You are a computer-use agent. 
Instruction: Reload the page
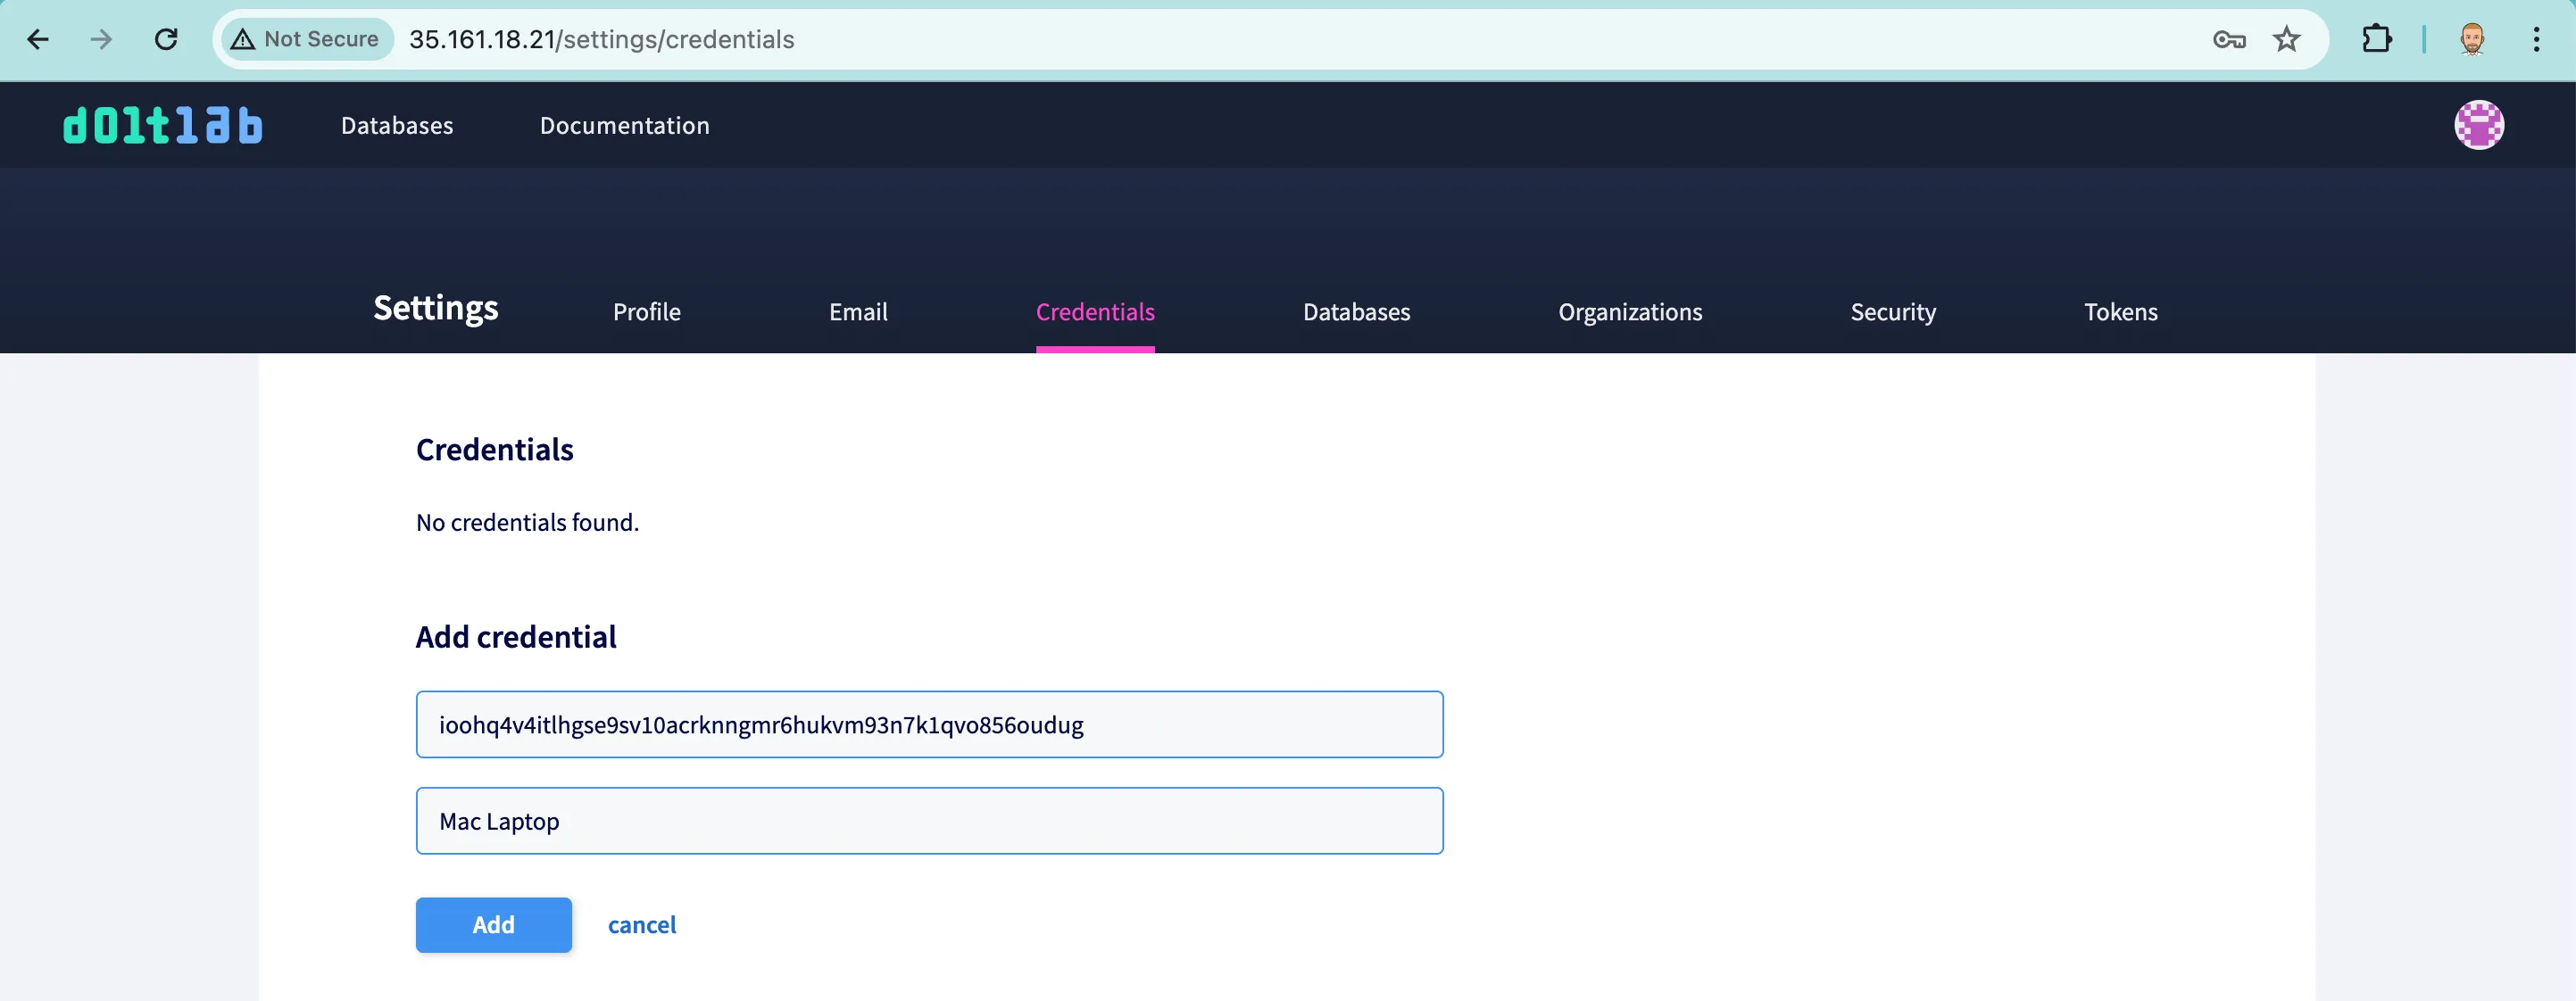pyautogui.click(x=166, y=40)
